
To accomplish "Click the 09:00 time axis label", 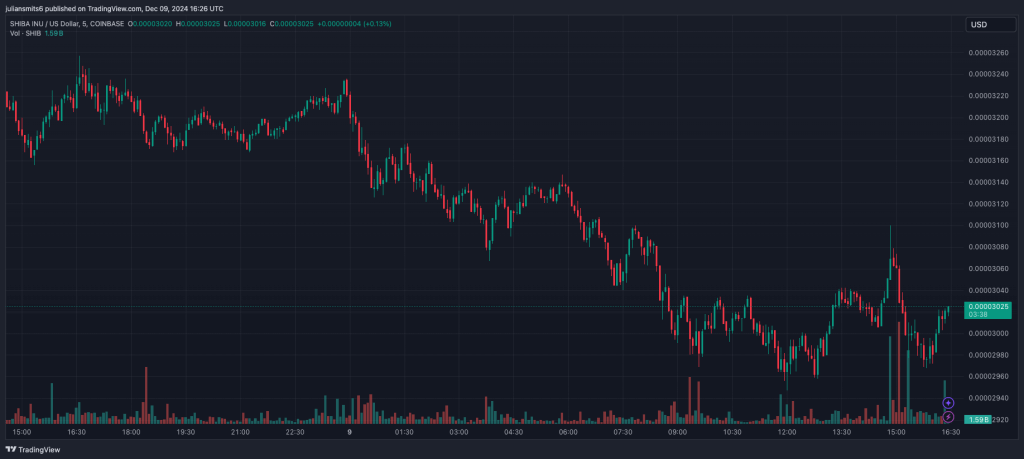I will pyautogui.click(x=677, y=432).
